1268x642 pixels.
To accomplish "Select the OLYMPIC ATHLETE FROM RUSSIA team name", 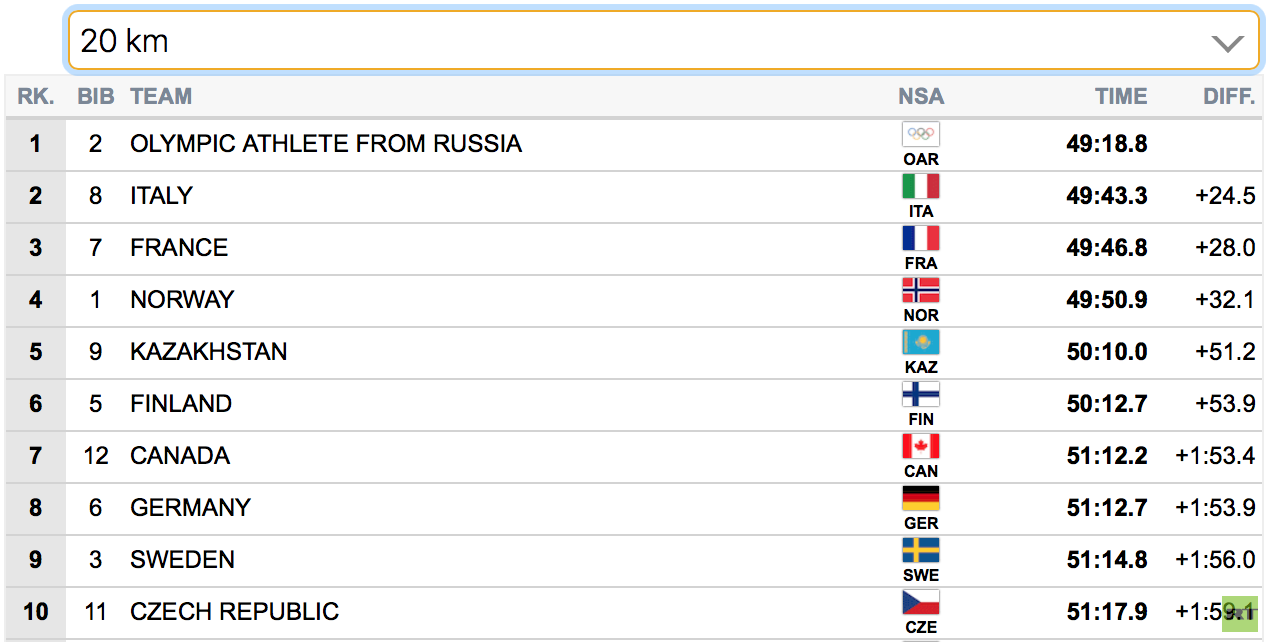I will pos(326,144).
